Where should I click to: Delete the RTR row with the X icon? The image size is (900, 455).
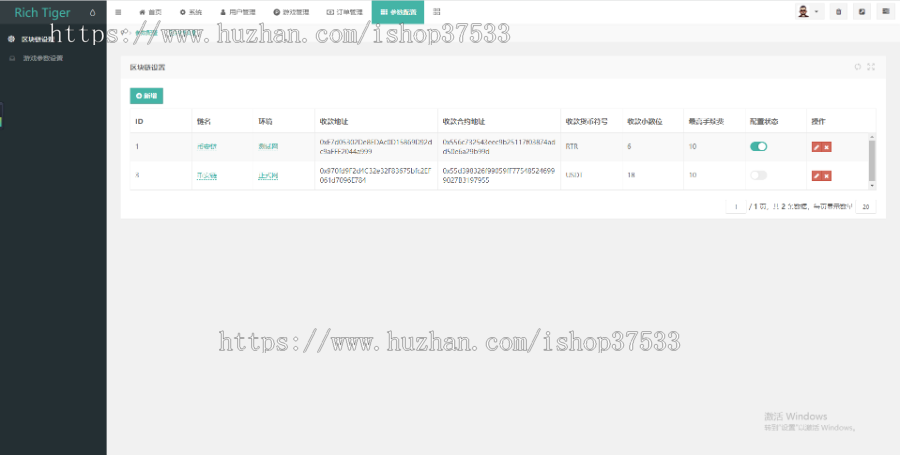[x=827, y=147]
